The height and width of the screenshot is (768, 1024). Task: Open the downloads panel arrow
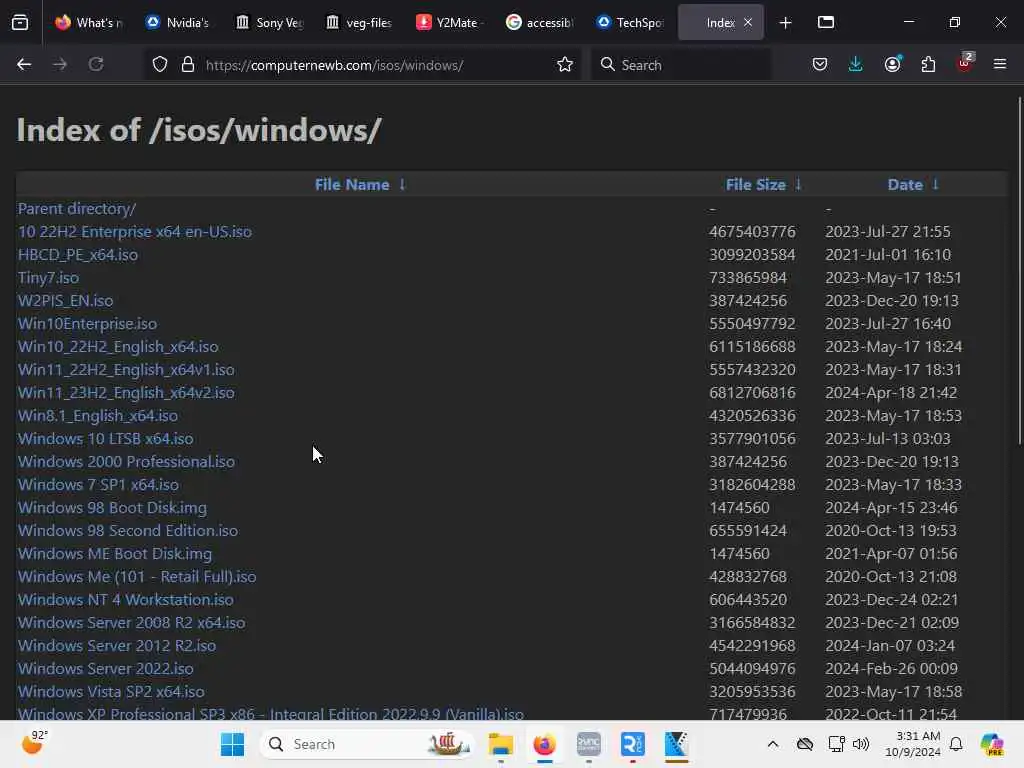[856, 65]
